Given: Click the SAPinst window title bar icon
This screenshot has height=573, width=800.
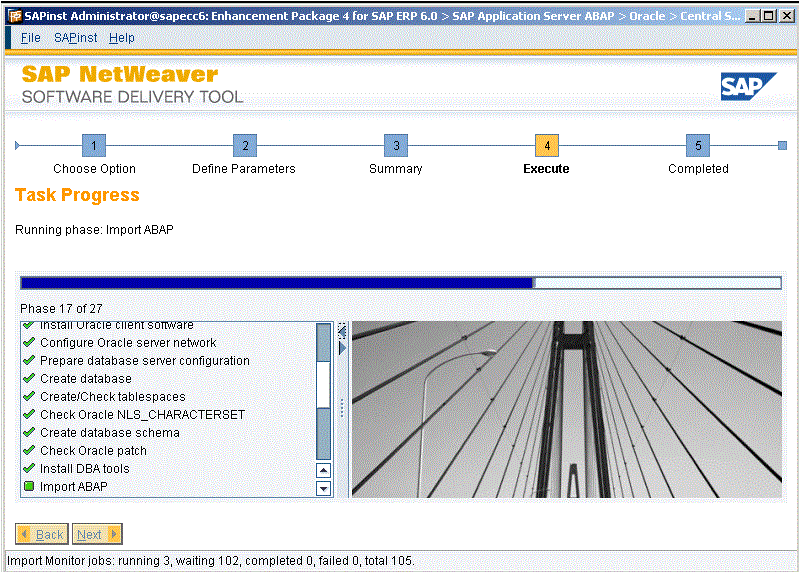Looking at the screenshot, I should [13, 17].
